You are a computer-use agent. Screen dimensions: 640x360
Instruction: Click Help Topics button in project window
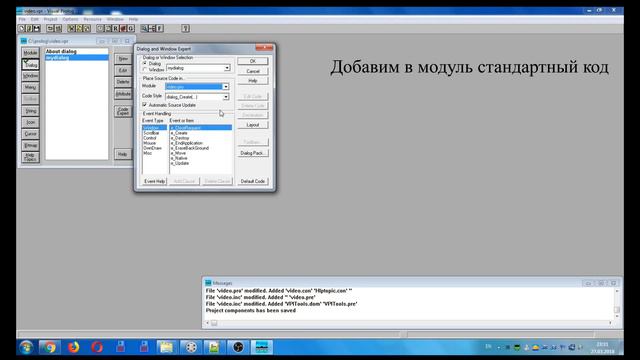point(30,157)
